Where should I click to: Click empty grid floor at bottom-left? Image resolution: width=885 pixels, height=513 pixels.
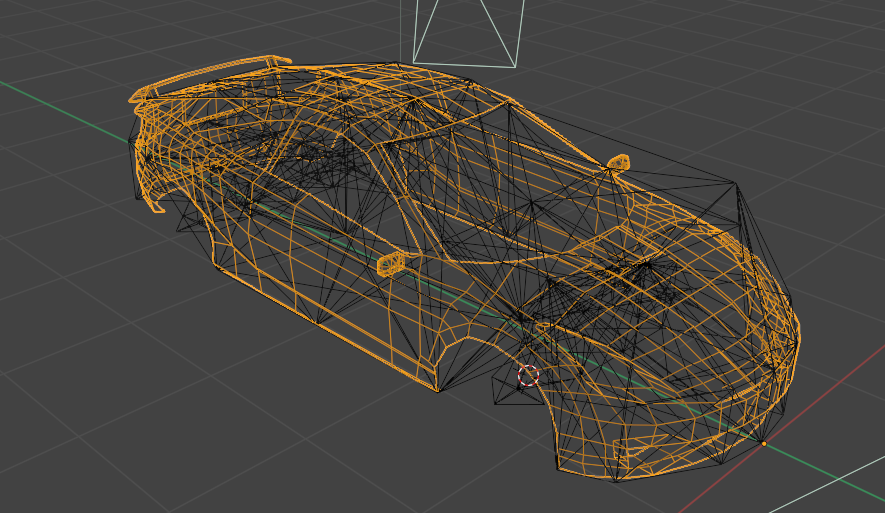pos(100,420)
